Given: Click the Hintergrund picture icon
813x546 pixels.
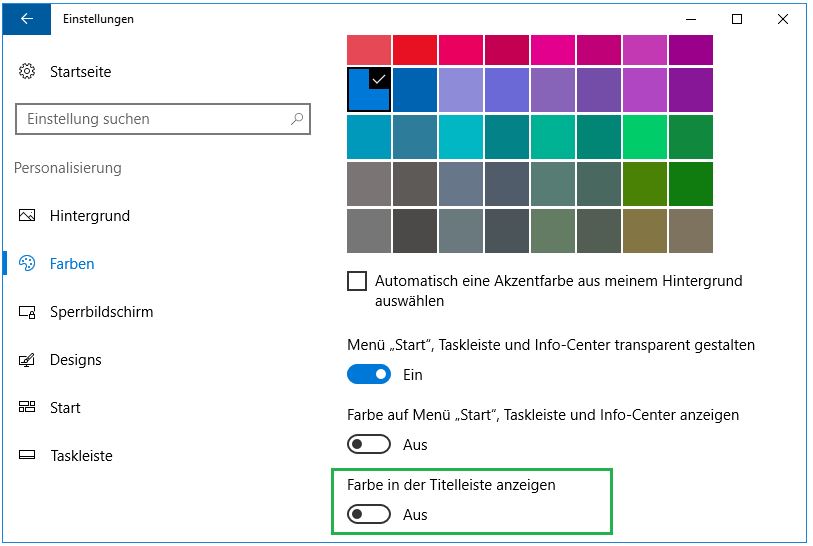Looking at the screenshot, I should [28, 216].
